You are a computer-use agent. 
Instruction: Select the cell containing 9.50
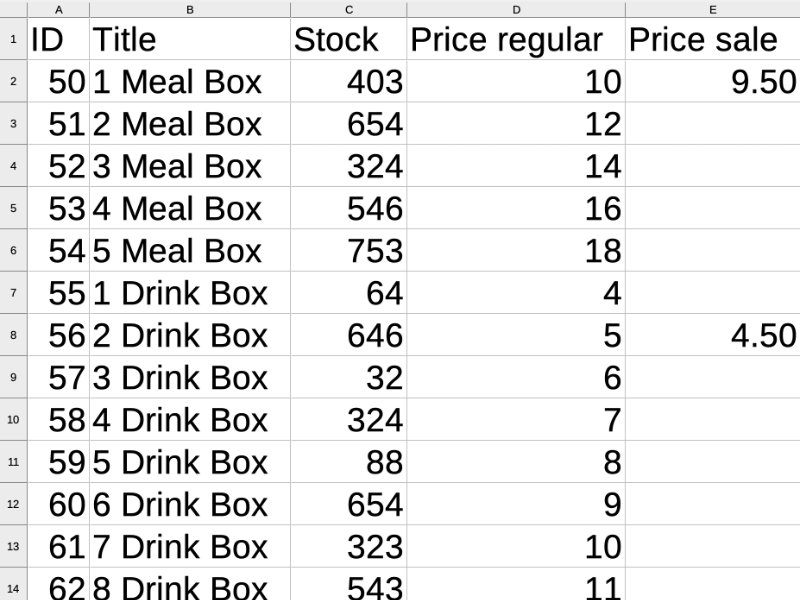pos(713,81)
